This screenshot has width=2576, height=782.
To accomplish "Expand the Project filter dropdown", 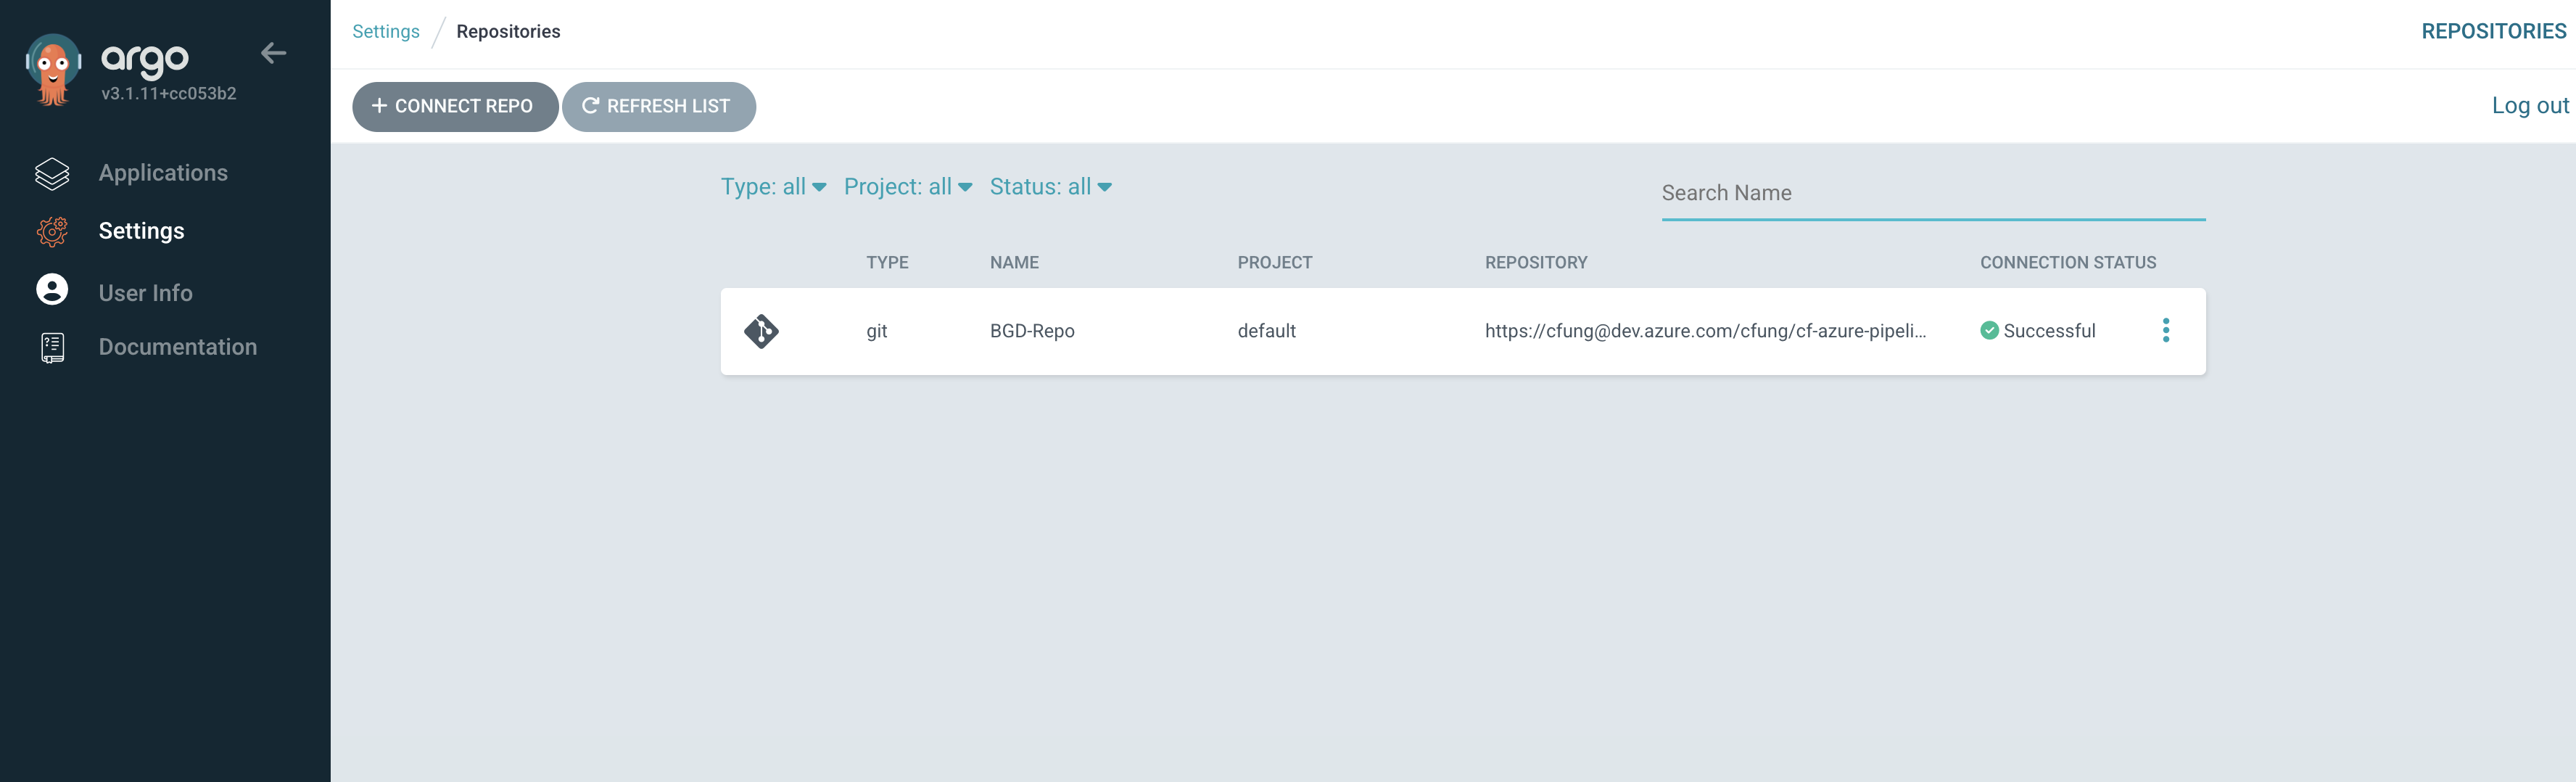I will click(907, 187).
